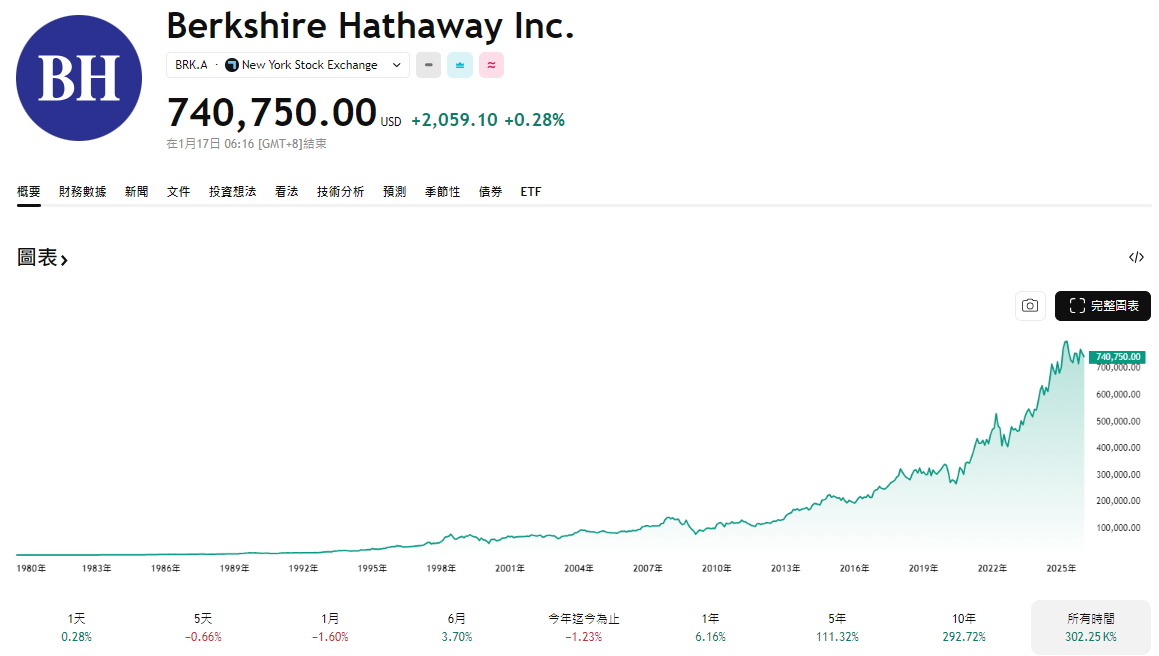Image resolution: width=1159 pixels, height=656 pixels.
Task: Take a chart snapshot with camera icon
Action: (x=1030, y=306)
